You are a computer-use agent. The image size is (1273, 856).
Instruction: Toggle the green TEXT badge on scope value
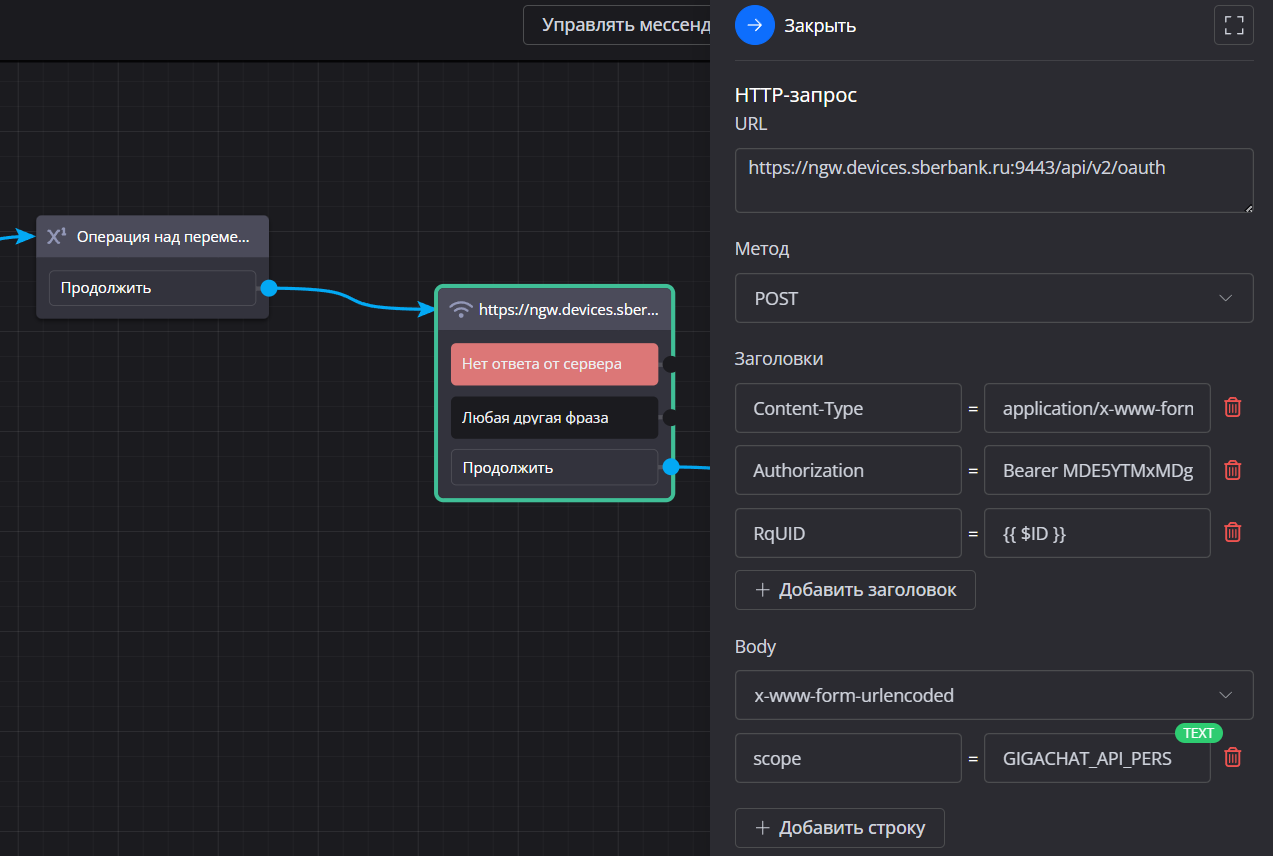[x=1198, y=733]
